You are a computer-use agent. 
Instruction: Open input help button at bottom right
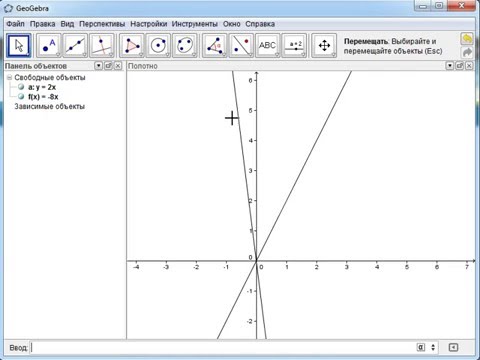click(x=453, y=347)
